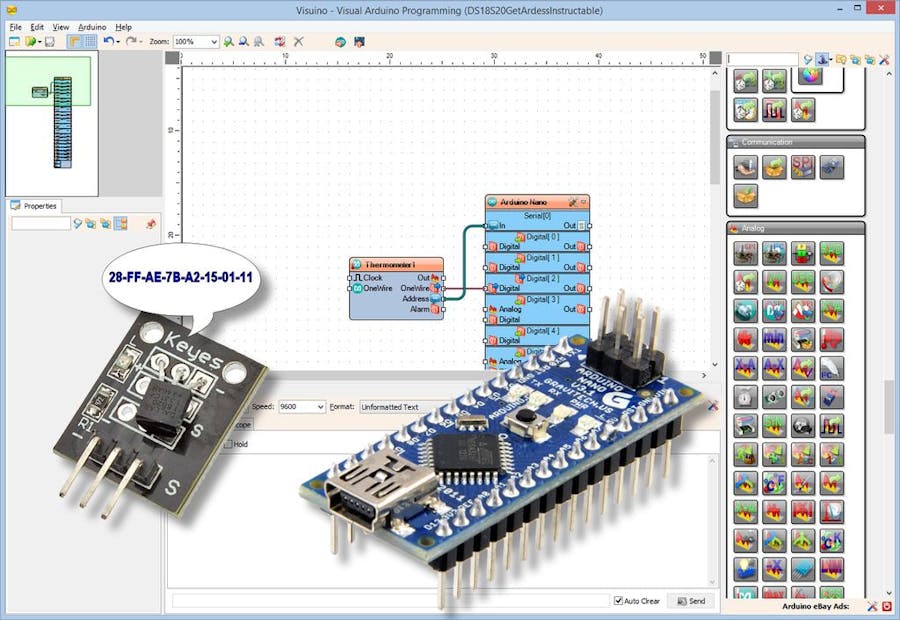Image resolution: width=900 pixels, height=620 pixels.
Task: Select the color wheel component icon
Action: tap(809, 78)
